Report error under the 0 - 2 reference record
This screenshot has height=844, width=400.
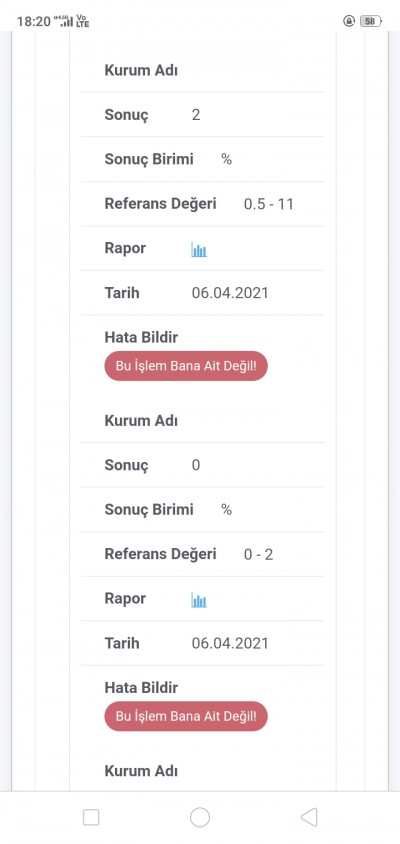(186, 716)
